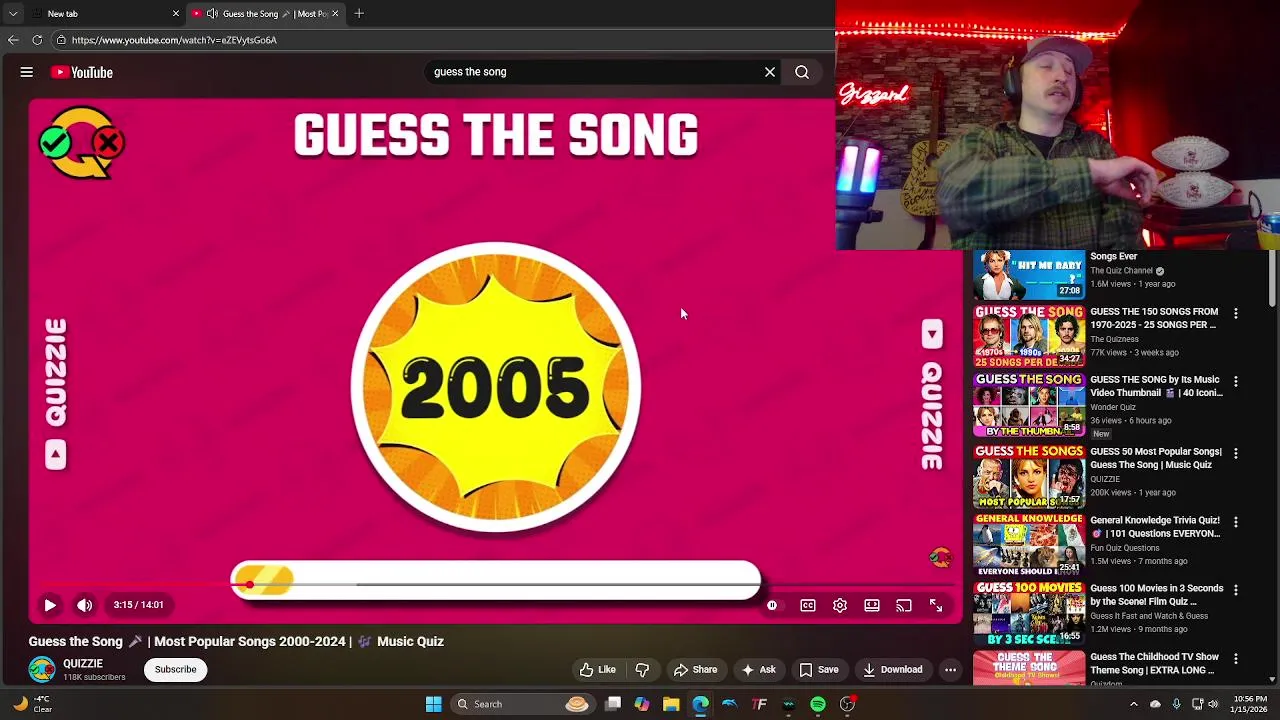Focus the YouTube URL address bar
This screenshot has width=1280, height=720.
(x=440, y=40)
